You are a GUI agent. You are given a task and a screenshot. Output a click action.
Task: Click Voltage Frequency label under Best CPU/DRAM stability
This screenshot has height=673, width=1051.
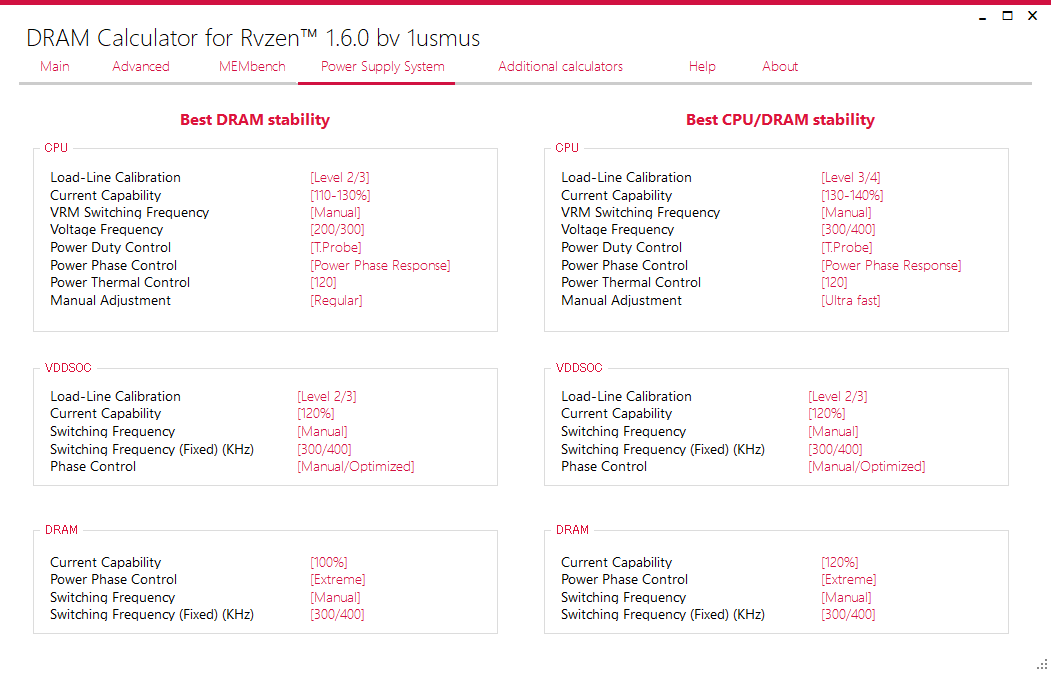tap(617, 229)
